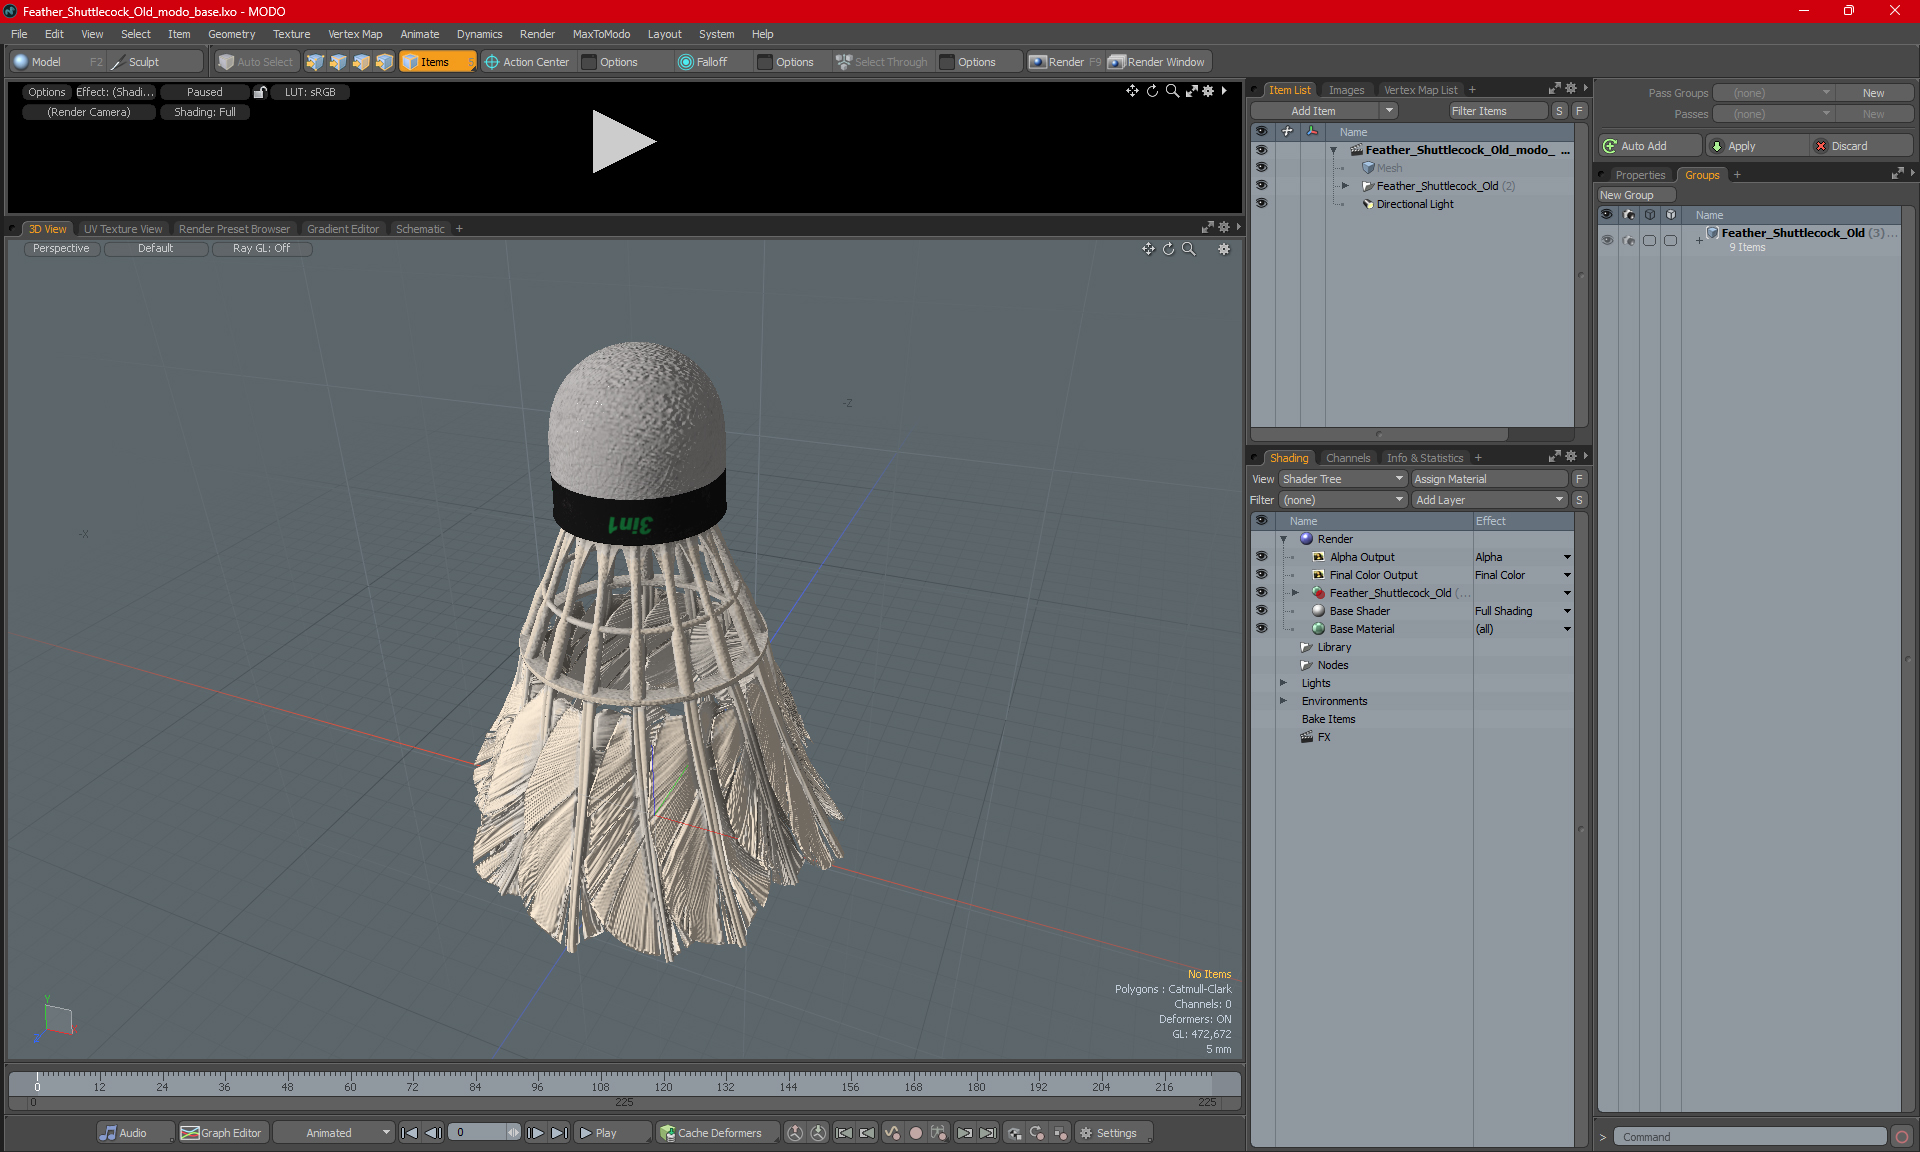The width and height of the screenshot is (1920, 1152).
Task: Collapse the Render tree node
Action: [1284, 539]
